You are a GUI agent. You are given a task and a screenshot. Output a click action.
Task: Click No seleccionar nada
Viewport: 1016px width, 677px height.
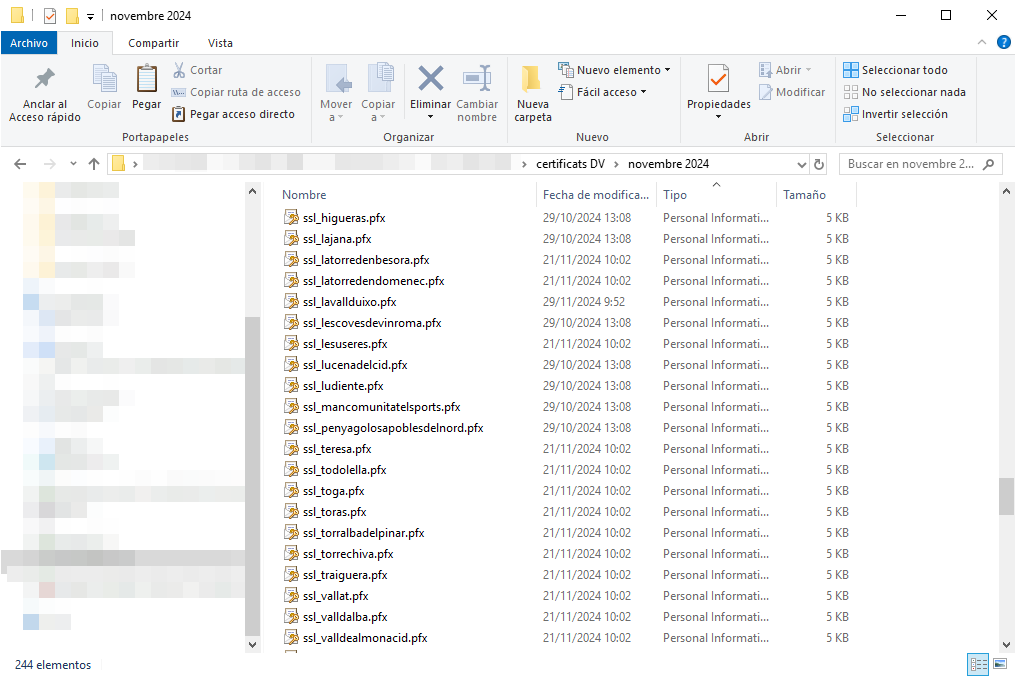905,92
